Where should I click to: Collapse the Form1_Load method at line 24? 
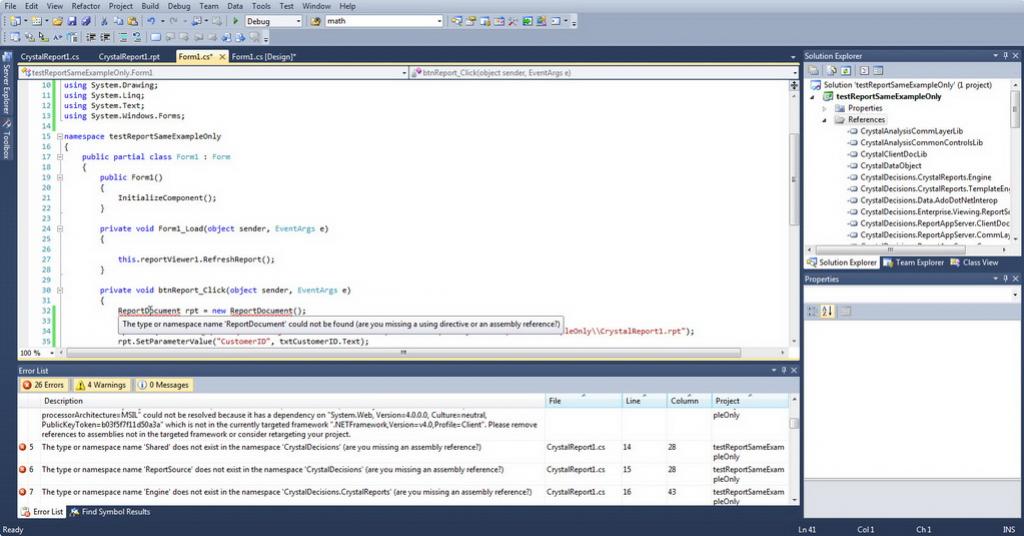pyautogui.click(x=59, y=229)
